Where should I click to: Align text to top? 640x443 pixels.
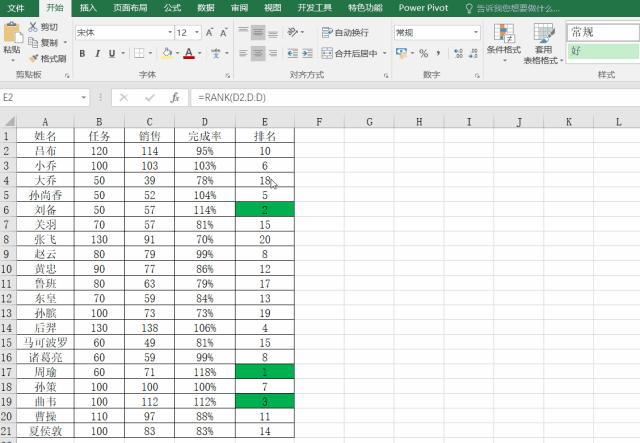pyautogui.click(x=243, y=32)
